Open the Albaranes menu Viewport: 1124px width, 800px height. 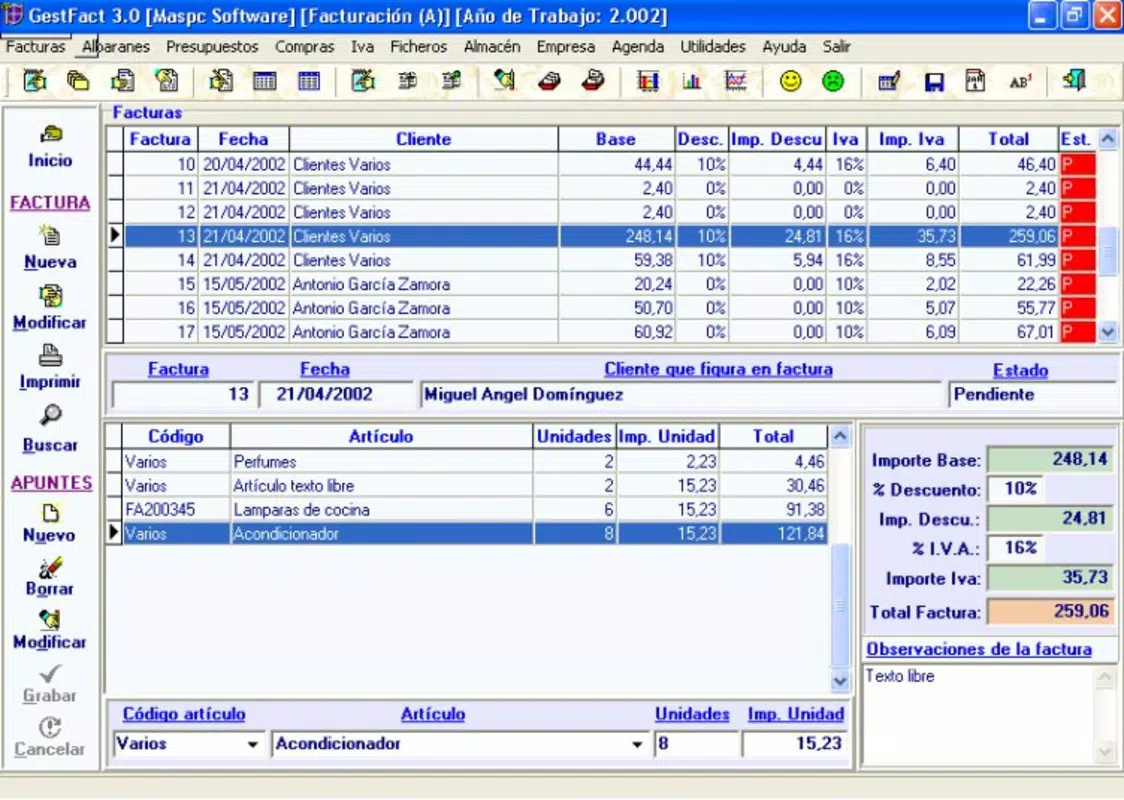tap(115, 47)
